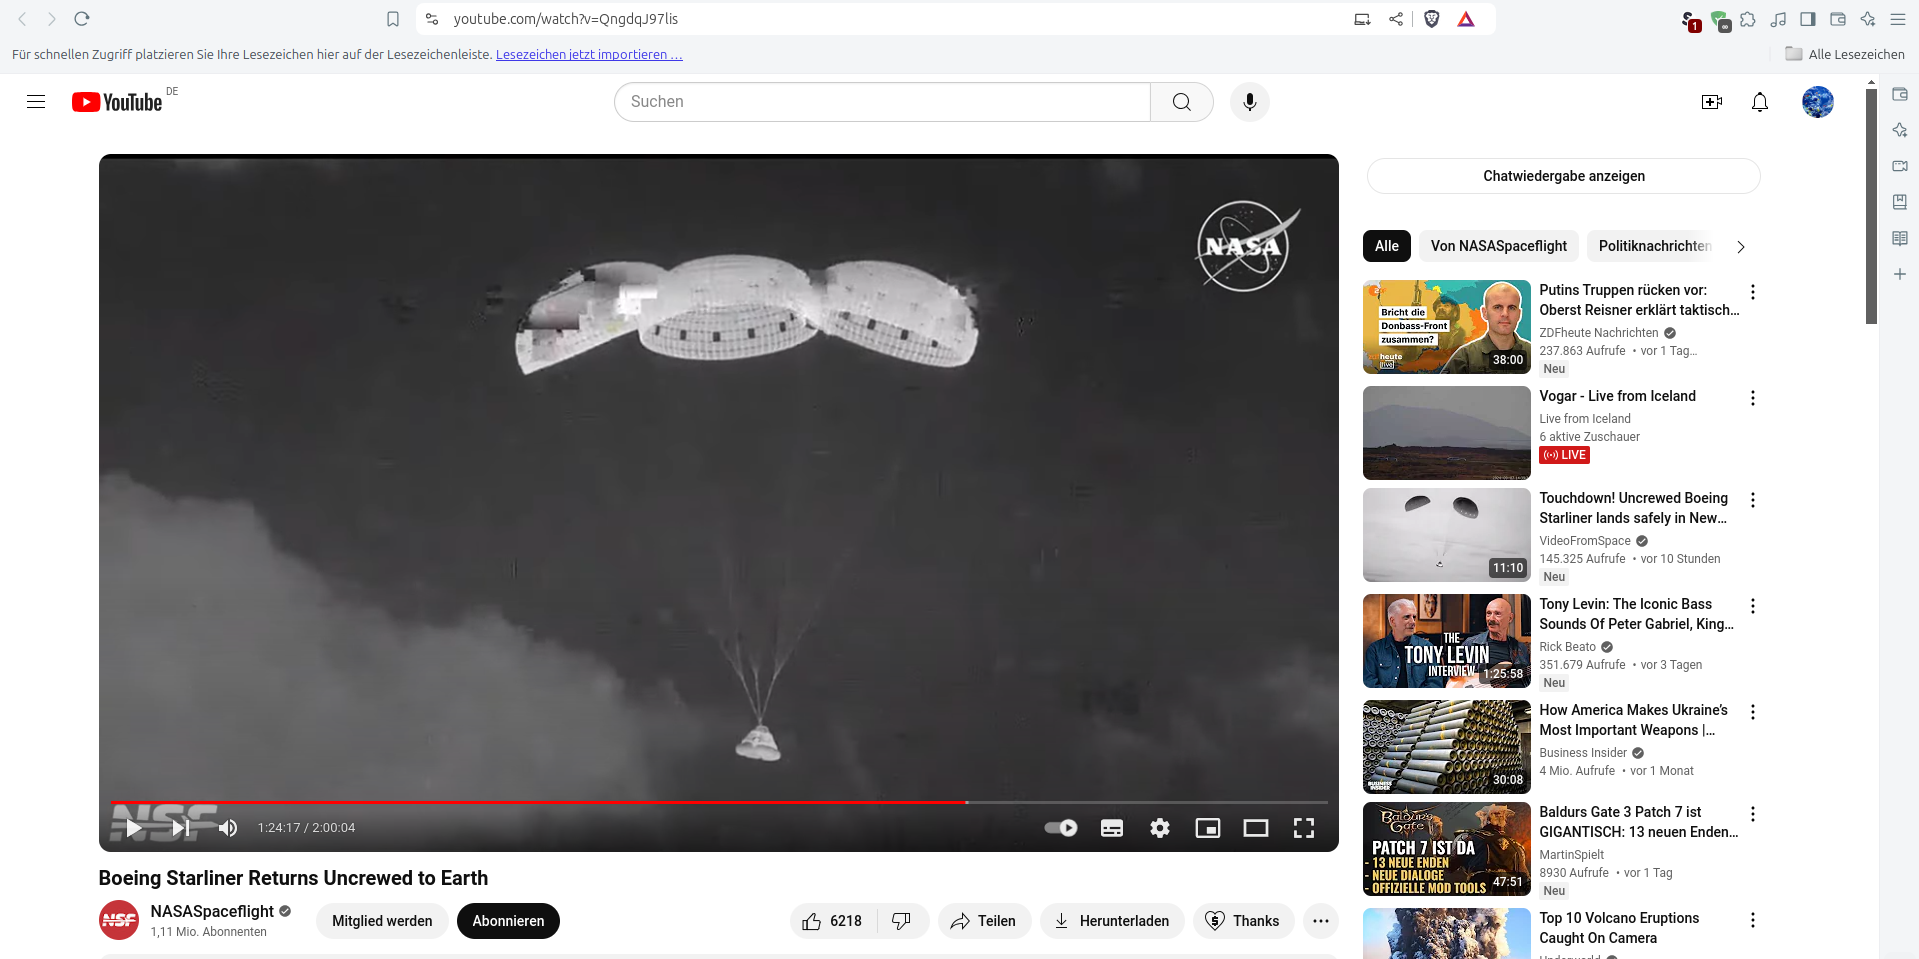Click the Herunterladen download button

(1112, 921)
